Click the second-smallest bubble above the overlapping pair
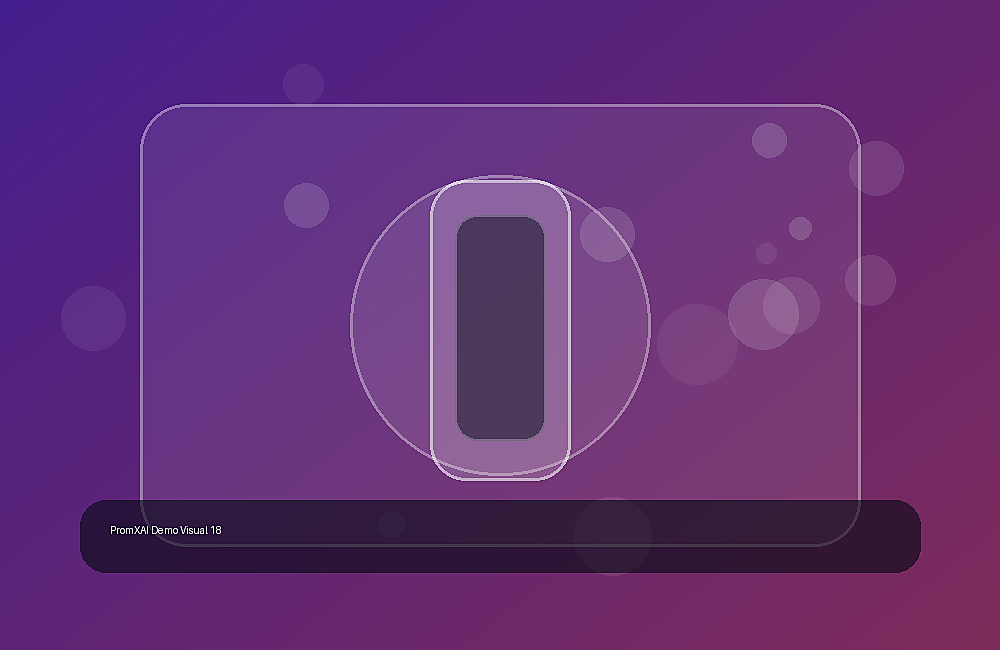The image size is (1000, 650). coord(800,228)
